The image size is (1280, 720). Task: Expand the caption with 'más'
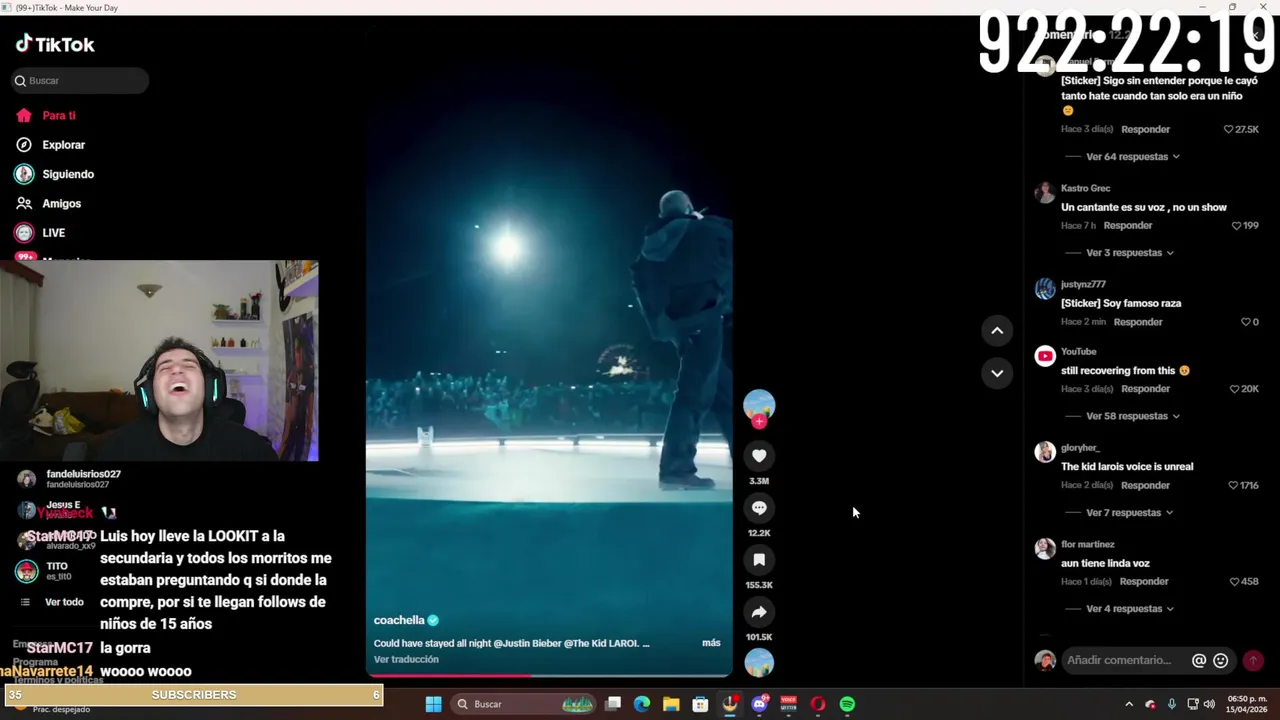(x=711, y=643)
